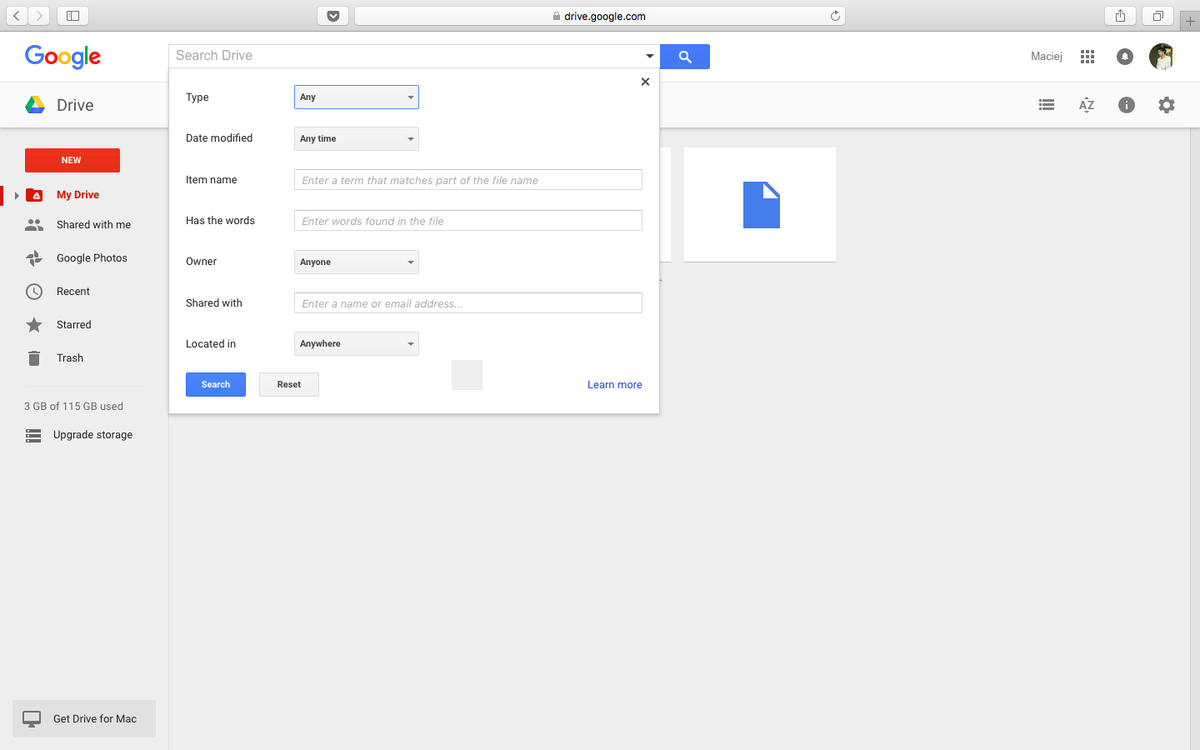
Task: Open Google Photos section
Action: click(91, 258)
